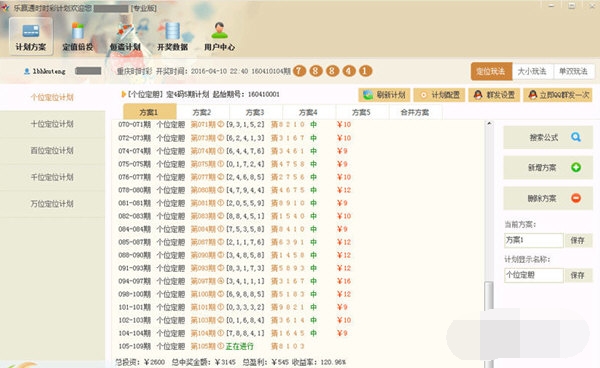
Task: Select the 方案2 tab
Action: tap(202, 112)
